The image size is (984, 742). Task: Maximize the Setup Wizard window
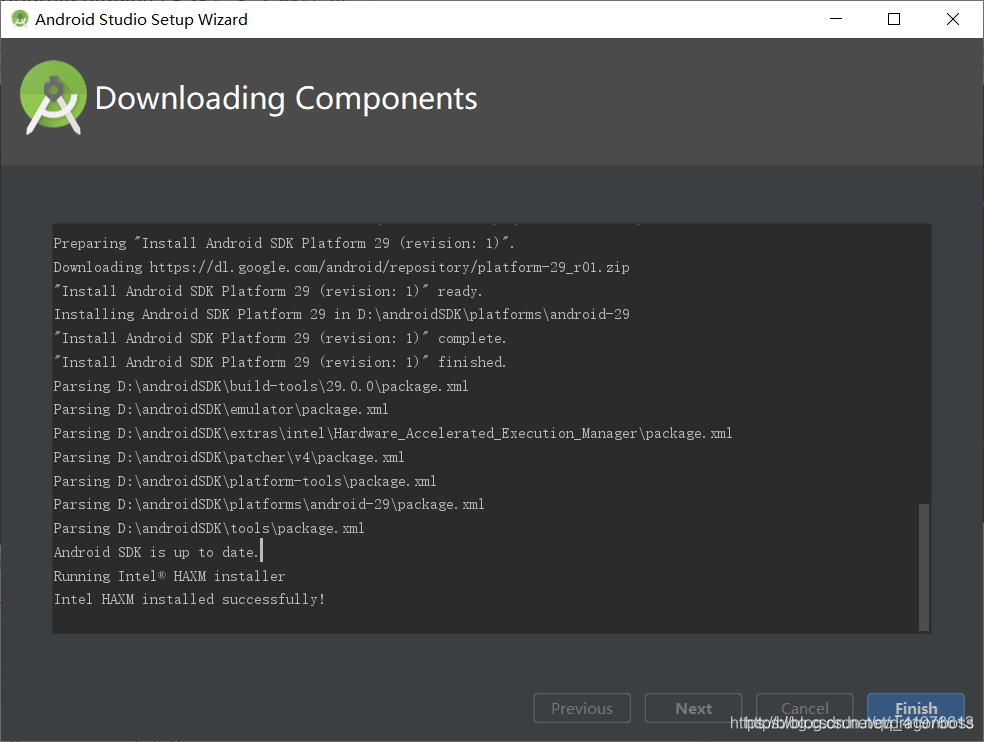(894, 19)
